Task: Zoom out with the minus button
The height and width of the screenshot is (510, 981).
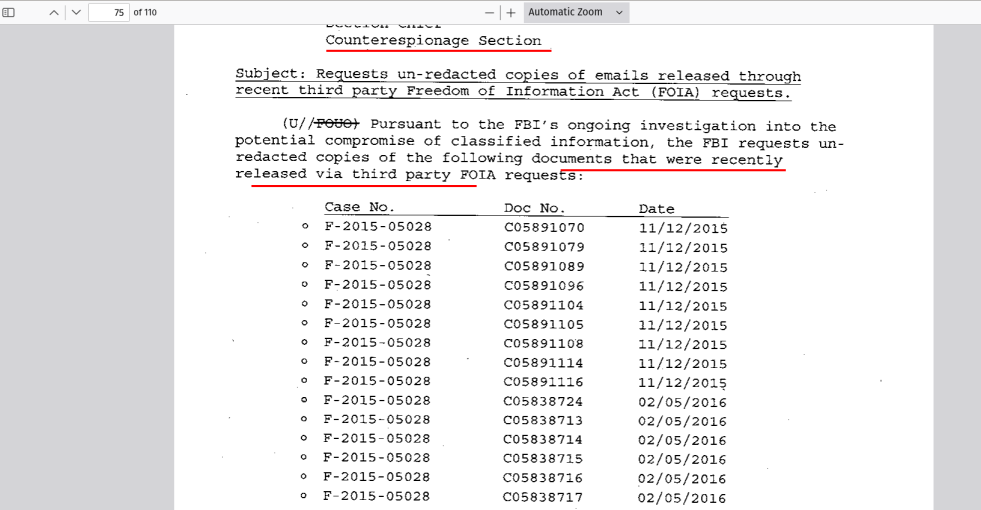Action: 489,12
